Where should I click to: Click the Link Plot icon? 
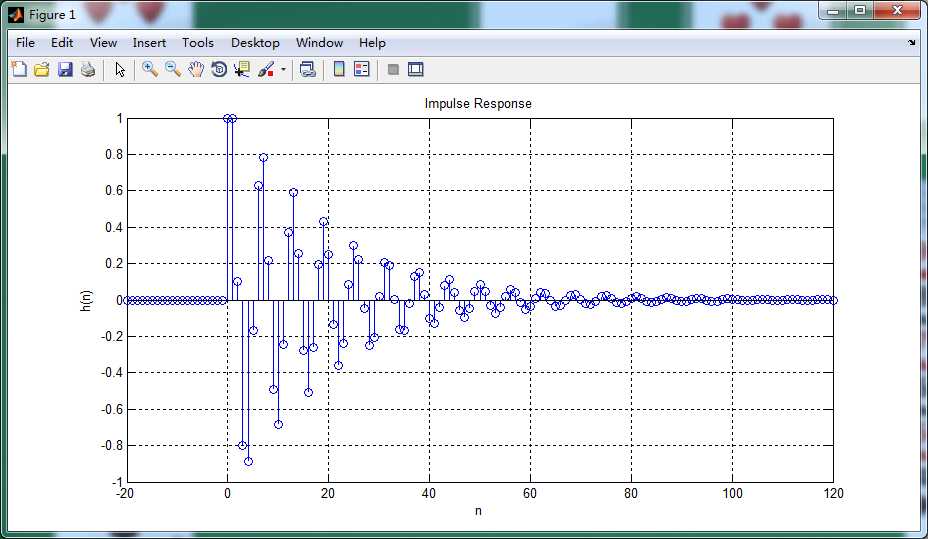coord(308,69)
